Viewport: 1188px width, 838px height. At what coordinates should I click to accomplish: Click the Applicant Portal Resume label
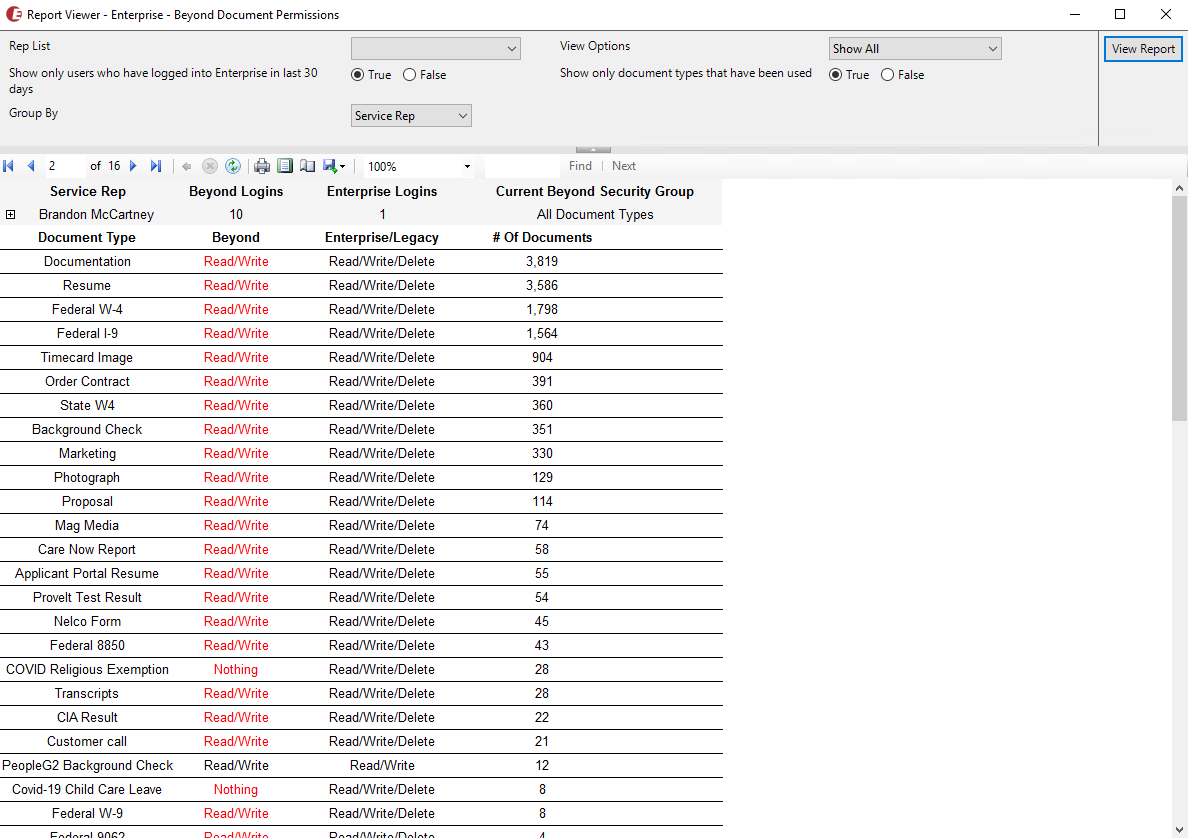86,574
